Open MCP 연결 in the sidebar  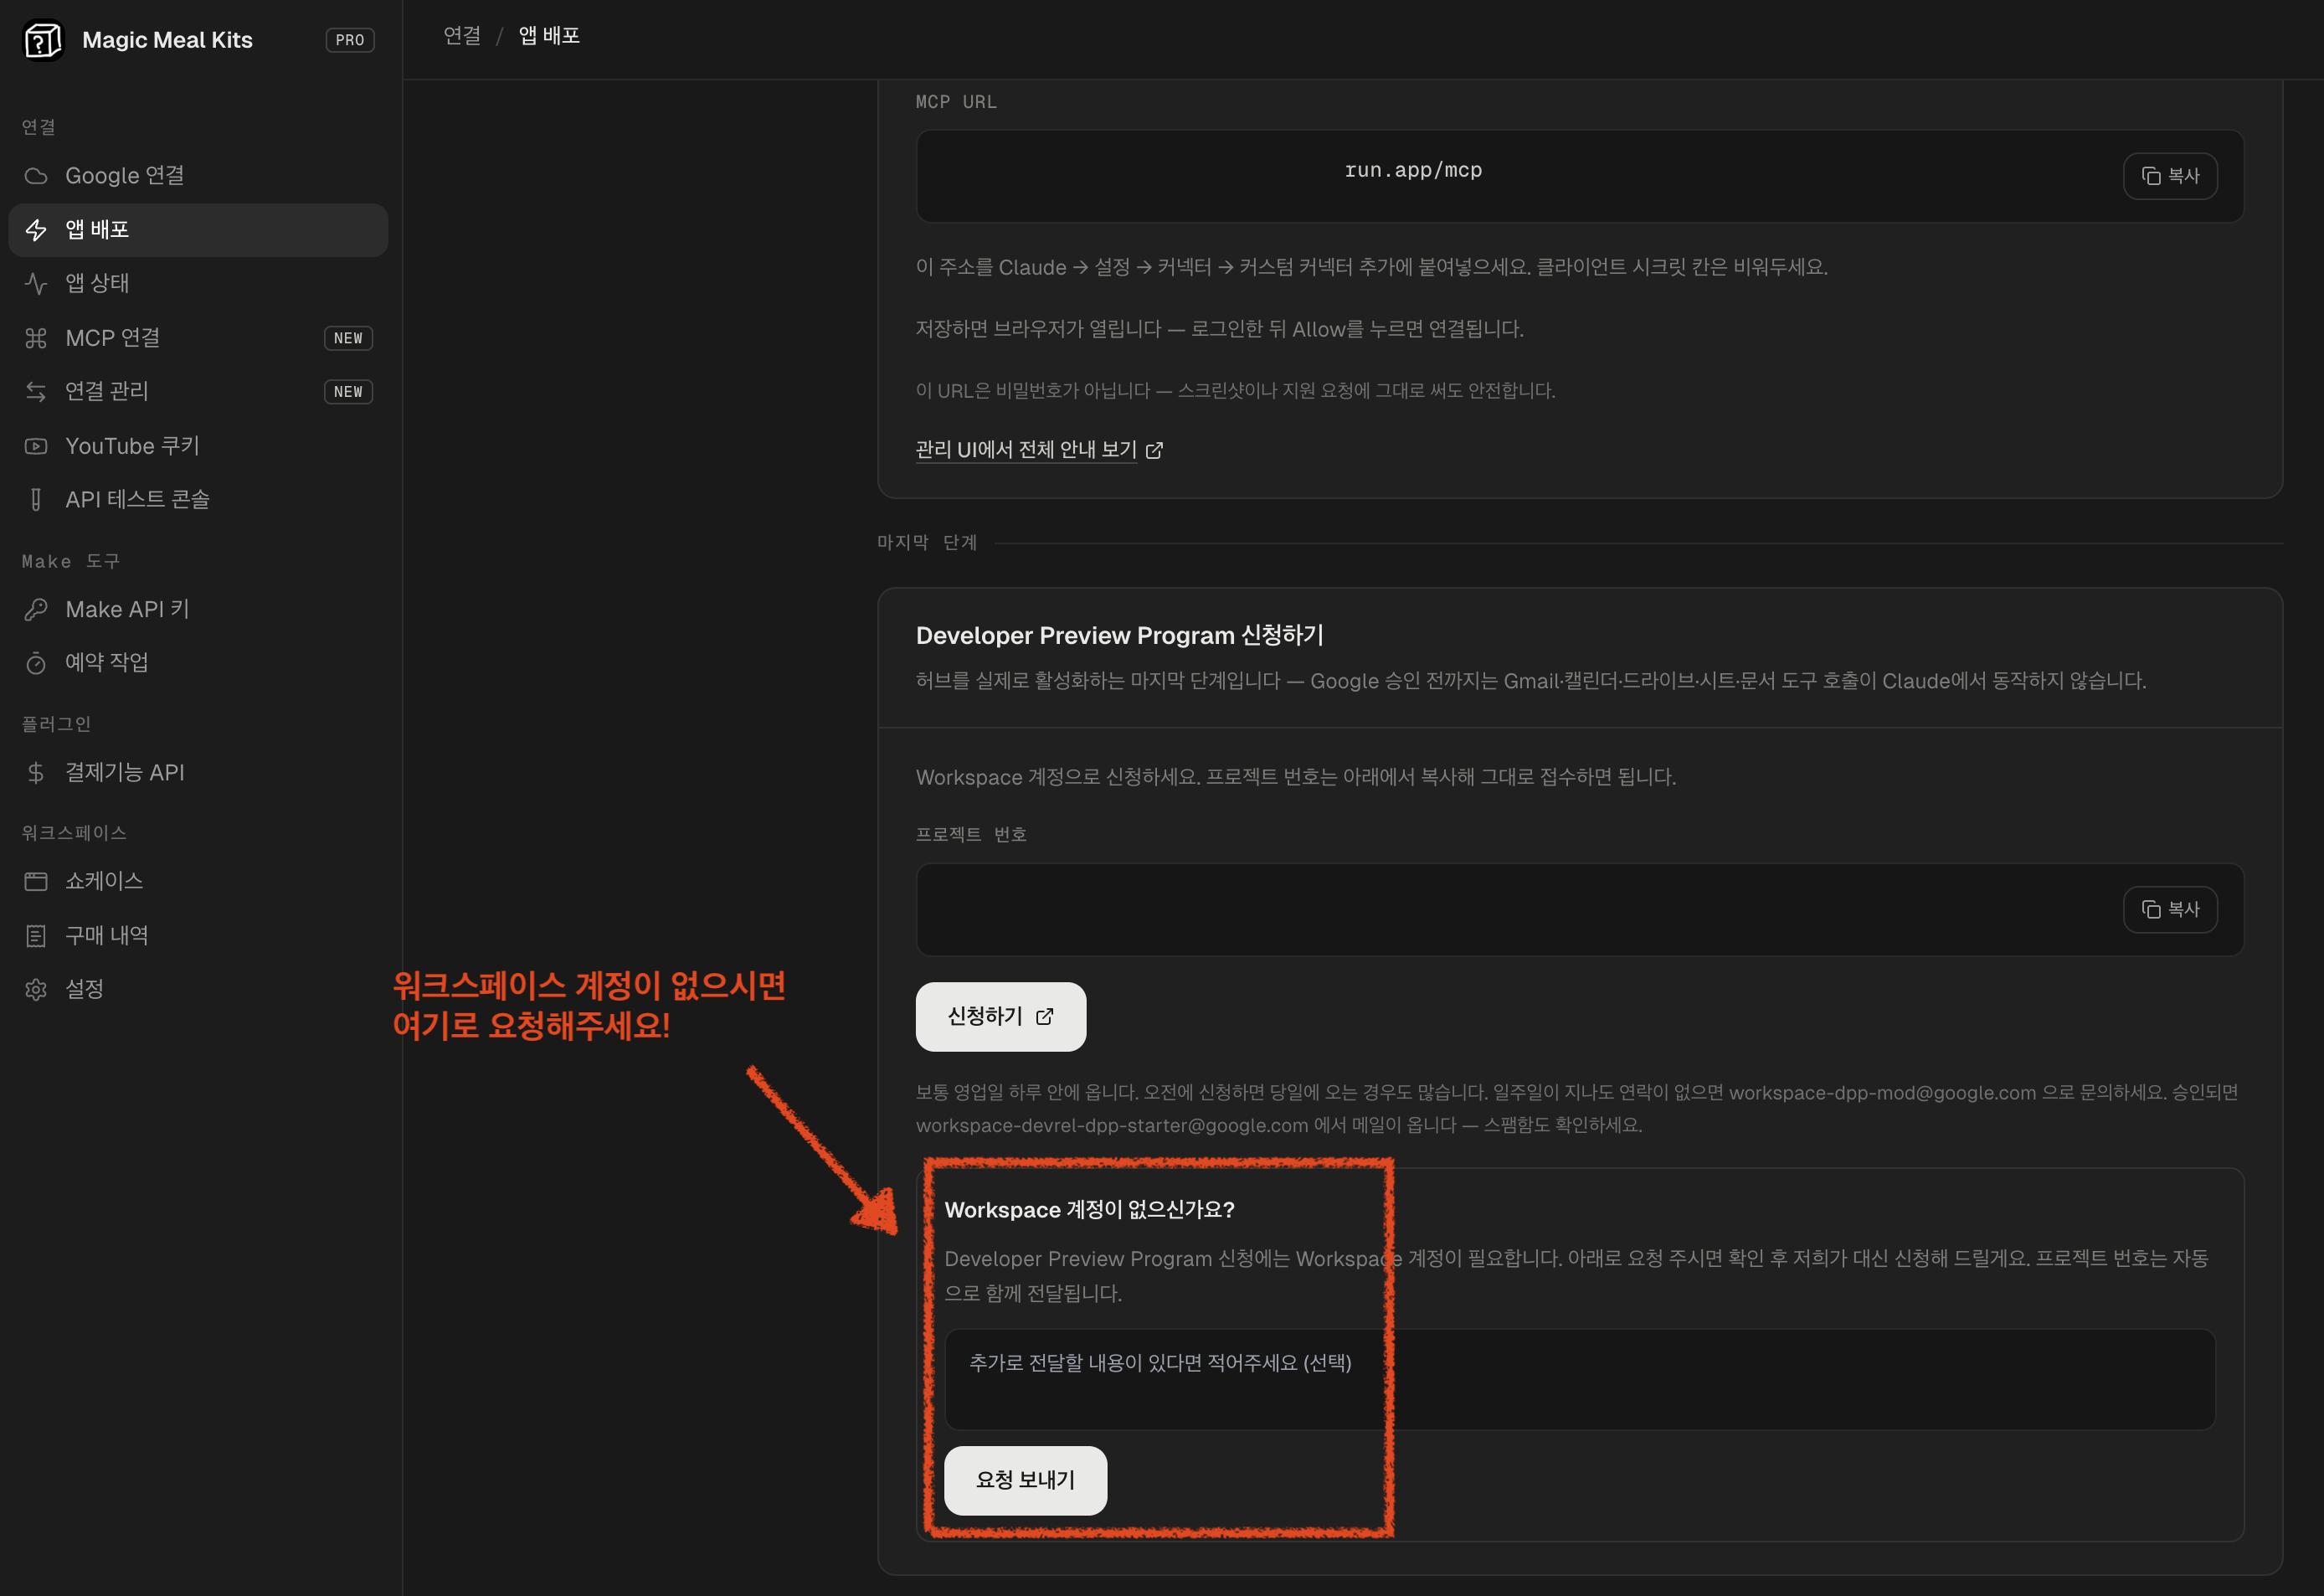click(198, 338)
